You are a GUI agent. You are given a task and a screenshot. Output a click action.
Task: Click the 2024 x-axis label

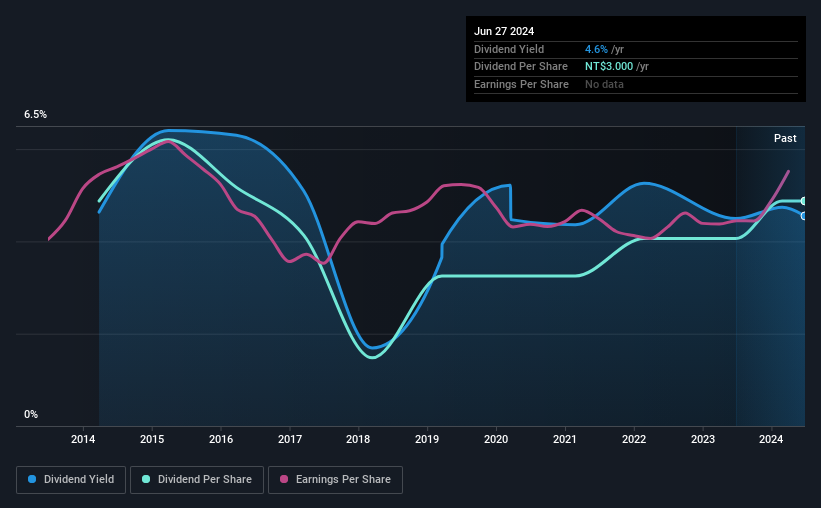(771, 439)
